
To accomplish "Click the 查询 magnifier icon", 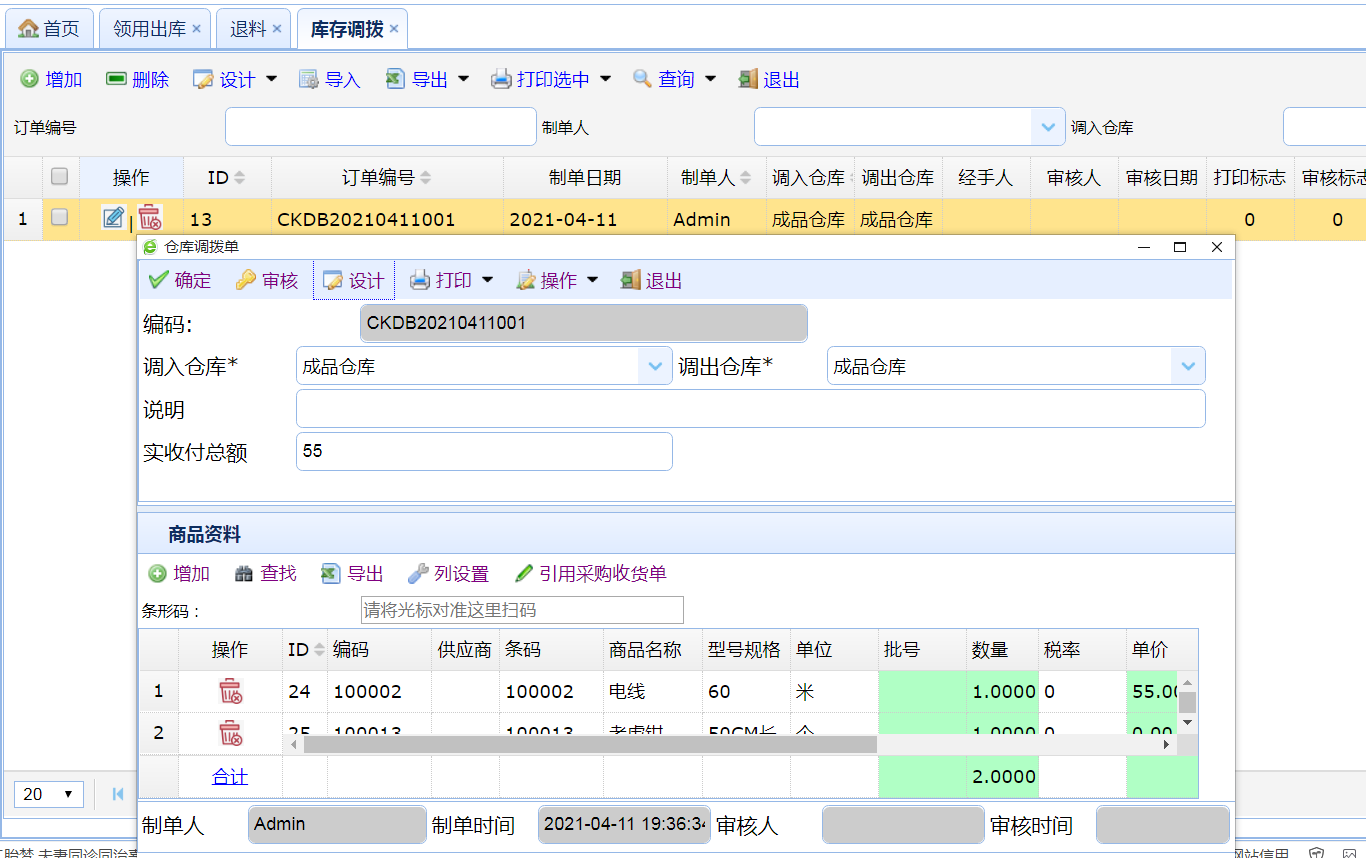I will coord(643,79).
